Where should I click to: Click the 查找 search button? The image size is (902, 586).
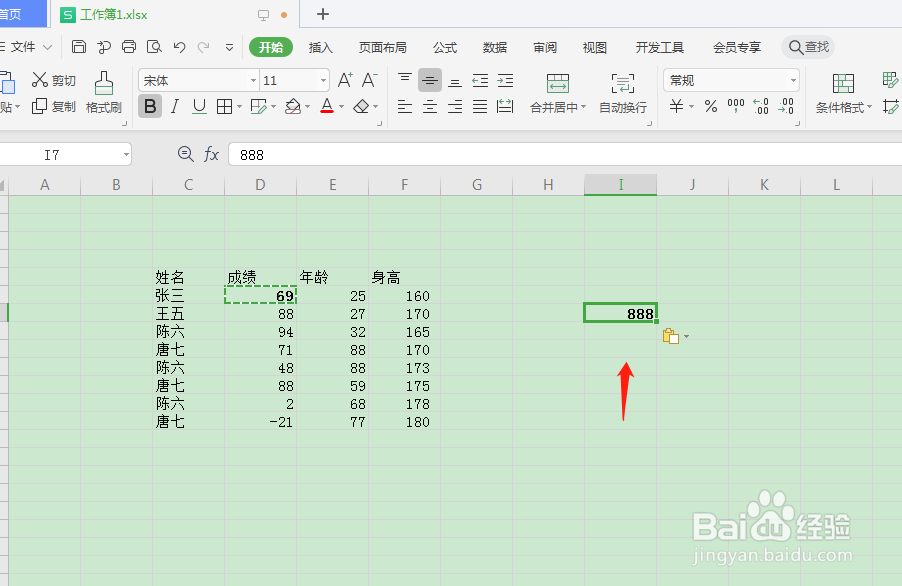pos(808,47)
